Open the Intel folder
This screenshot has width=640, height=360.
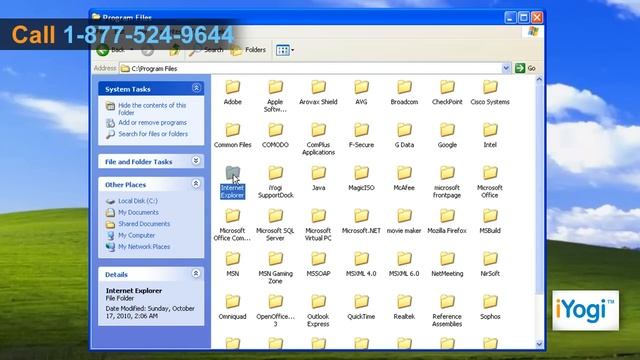pyautogui.click(x=490, y=136)
